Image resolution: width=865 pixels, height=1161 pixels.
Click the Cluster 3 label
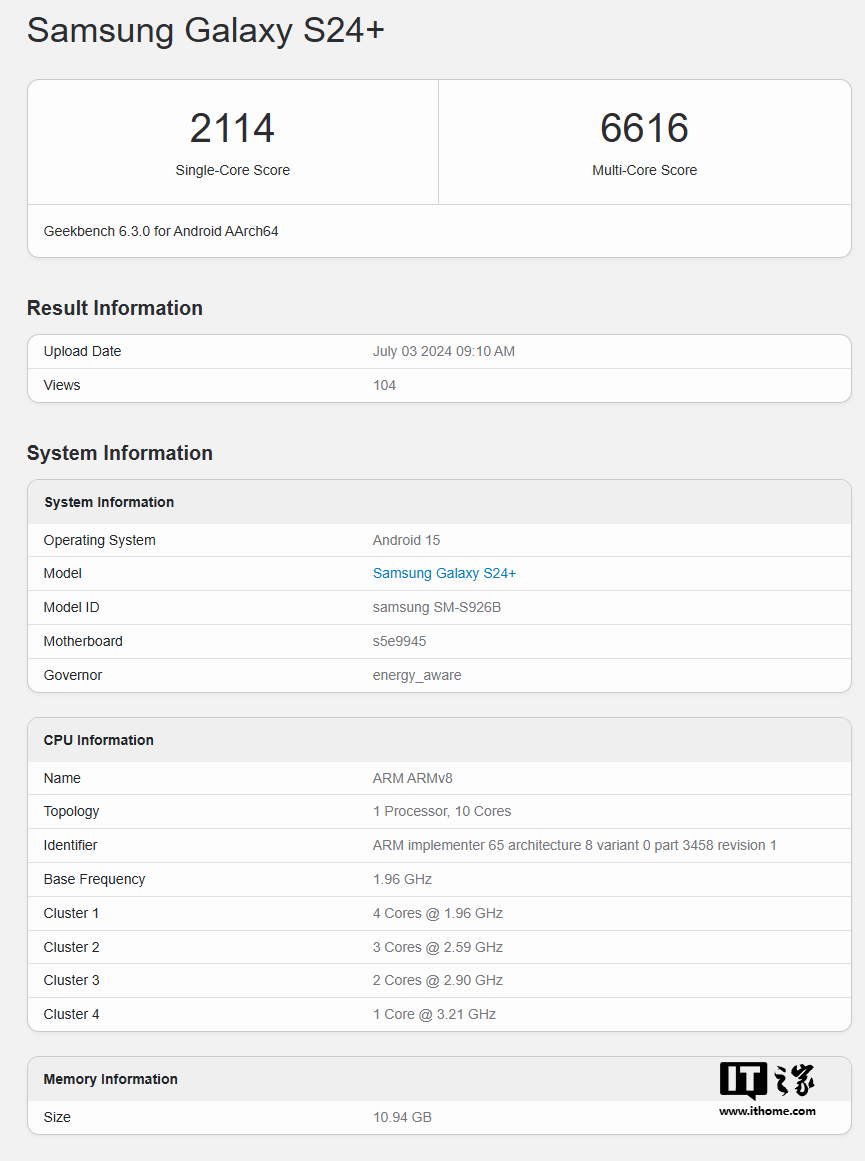click(x=71, y=980)
